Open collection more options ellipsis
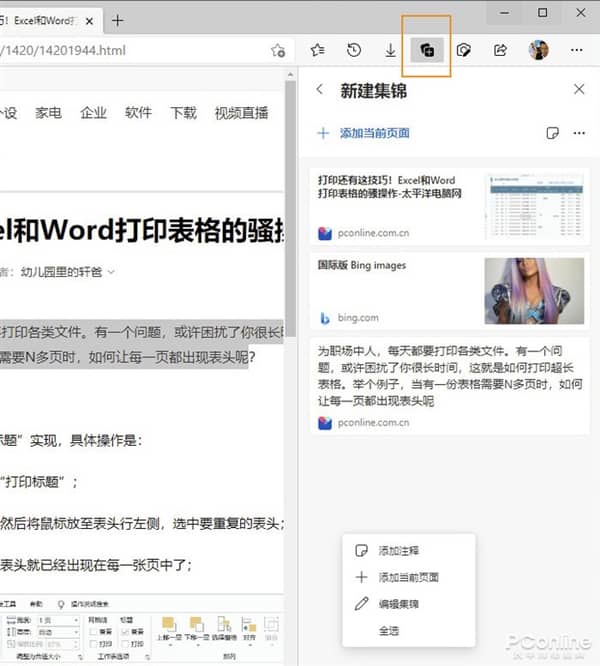600x666 pixels. 578,133
